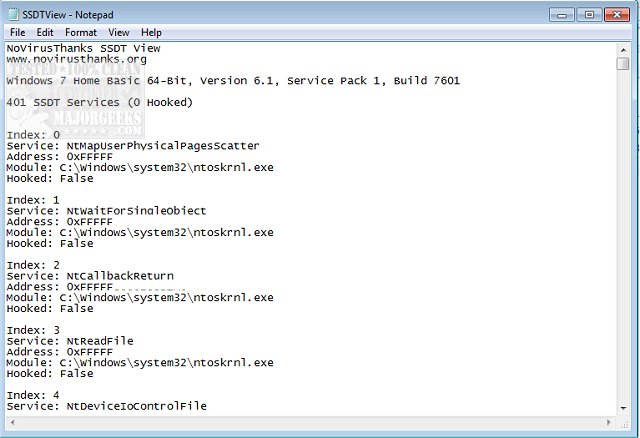This screenshot has width=640, height=438.
Task: Click the 'Index: 3' line
Action: point(33,330)
